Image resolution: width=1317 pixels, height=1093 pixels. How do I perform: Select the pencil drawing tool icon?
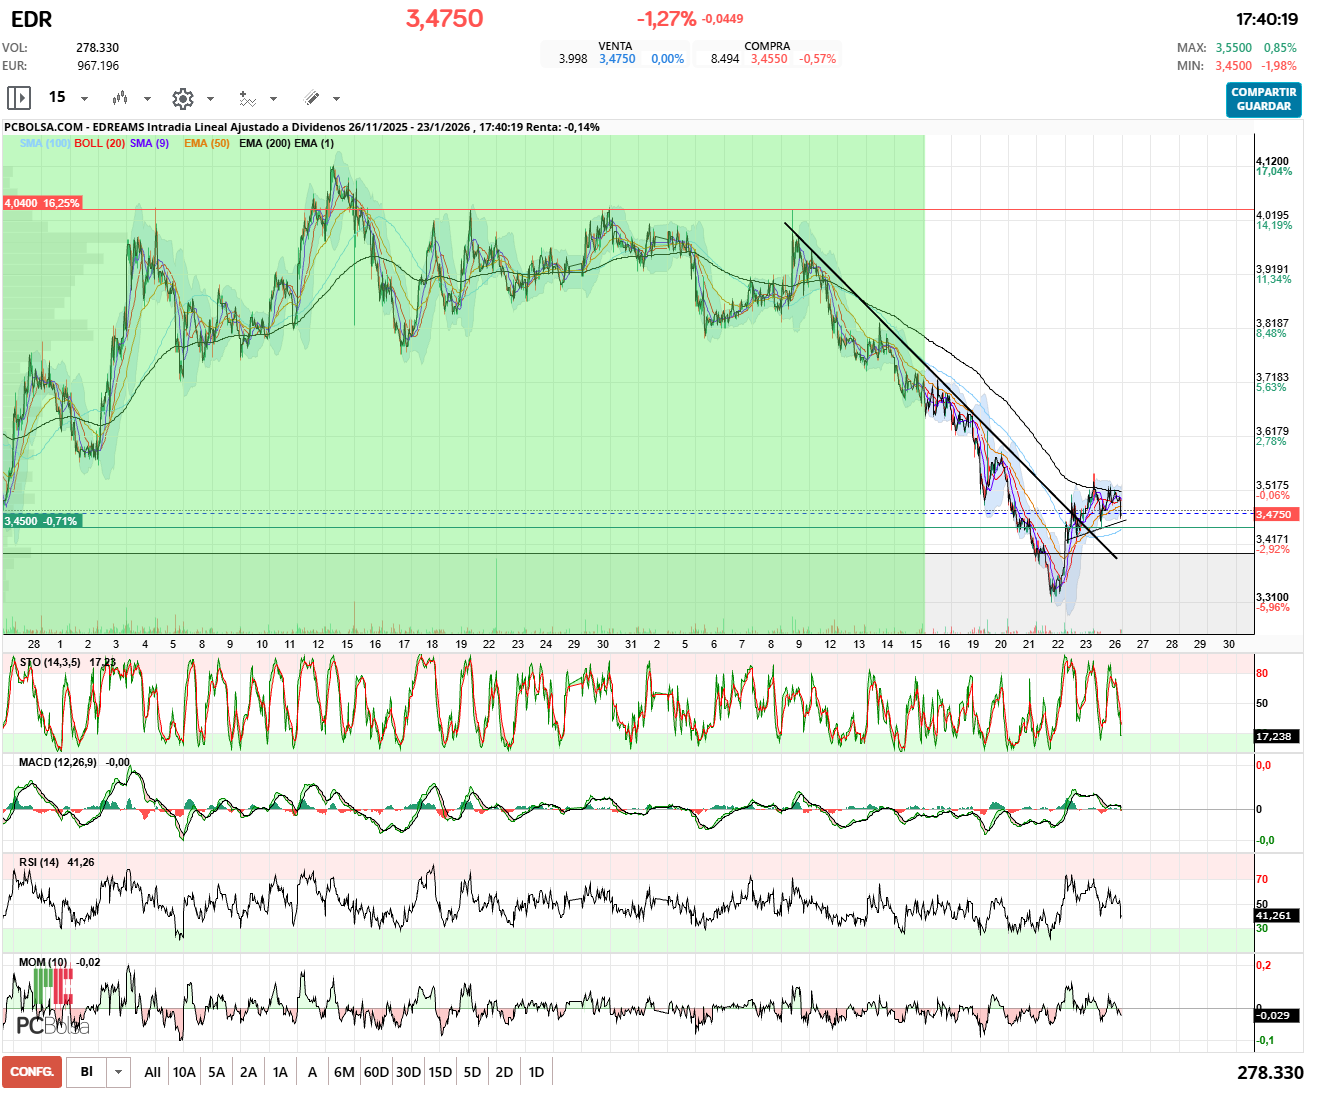pyautogui.click(x=311, y=98)
